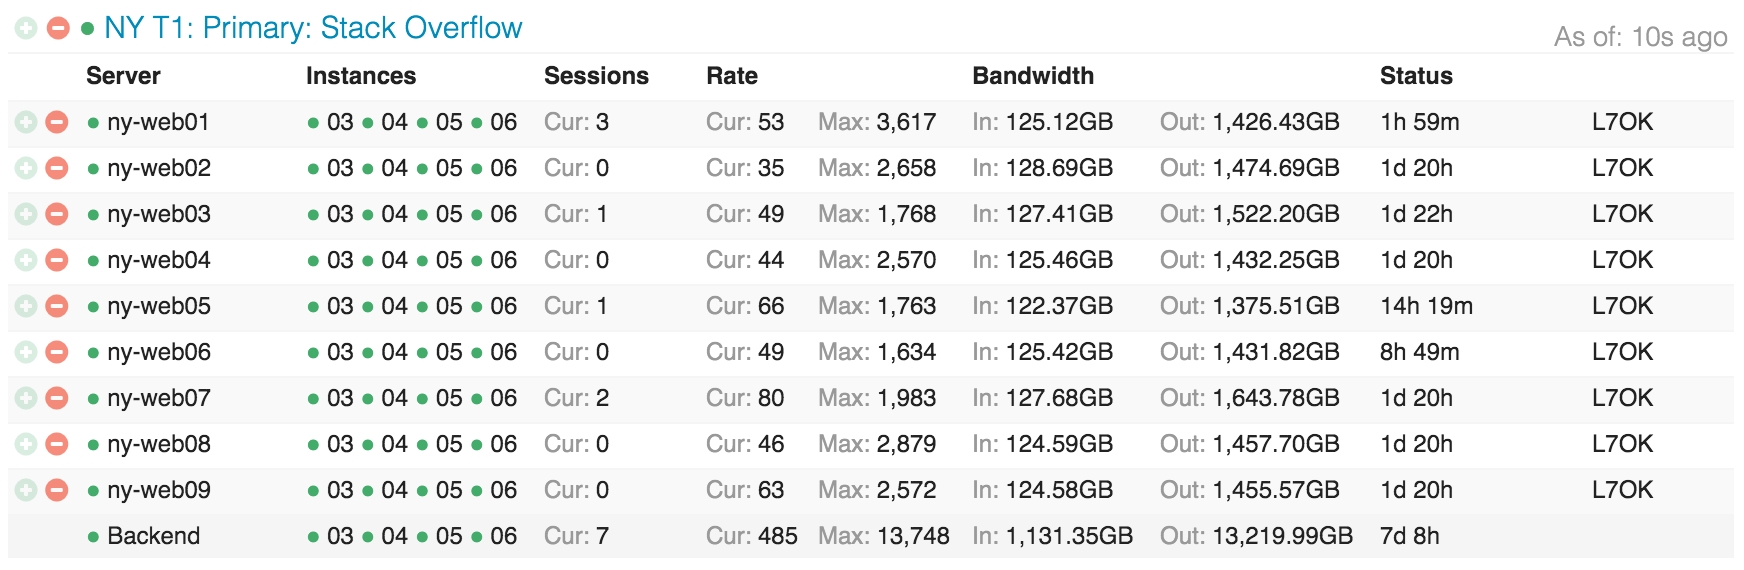
Task: Open the NY T1: Primary: Stack Overflow link
Action: point(312,28)
